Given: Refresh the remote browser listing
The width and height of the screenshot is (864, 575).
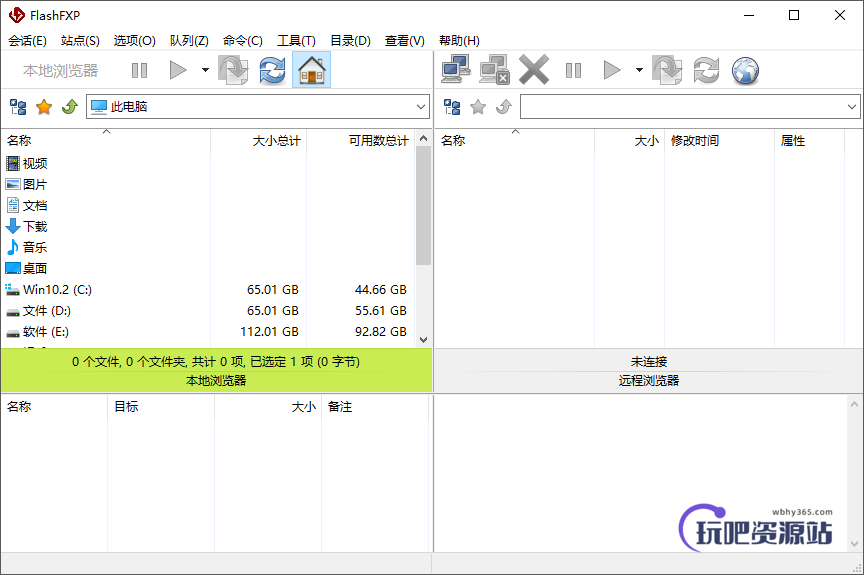Looking at the screenshot, I should tap(706, 70).
